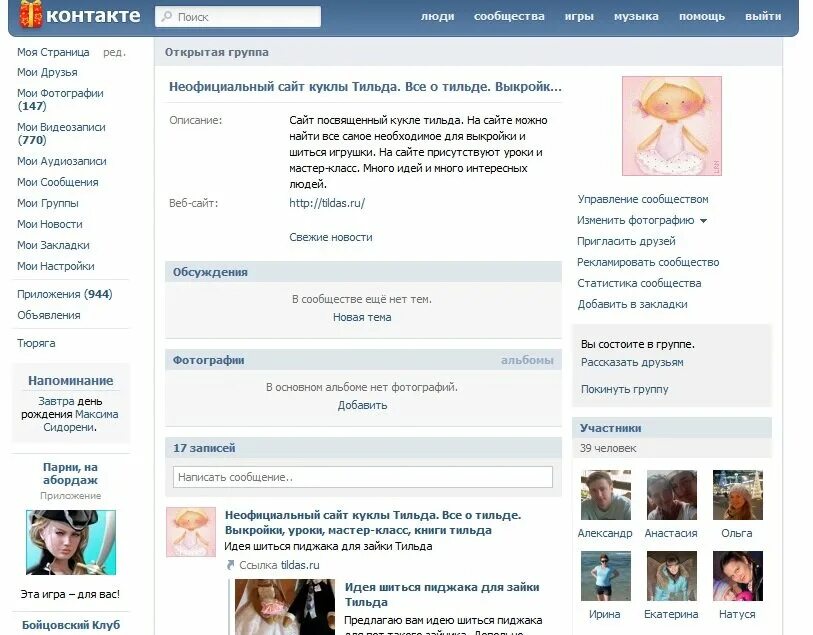The height and width of the screenshot is (635, 813).
Task: Open member Ольга's photo
Action: click(x=738, y=495)
